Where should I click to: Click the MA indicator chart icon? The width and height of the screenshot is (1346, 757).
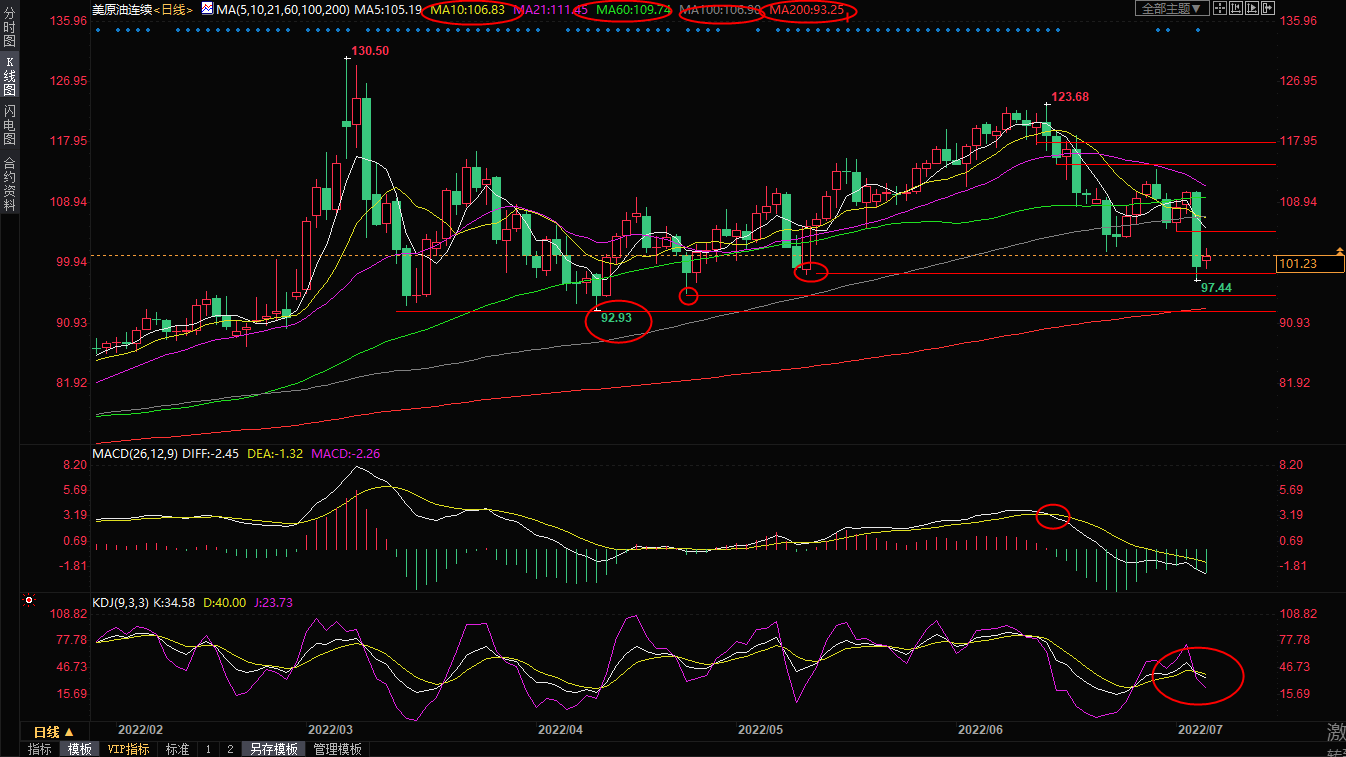click(206, 9)
